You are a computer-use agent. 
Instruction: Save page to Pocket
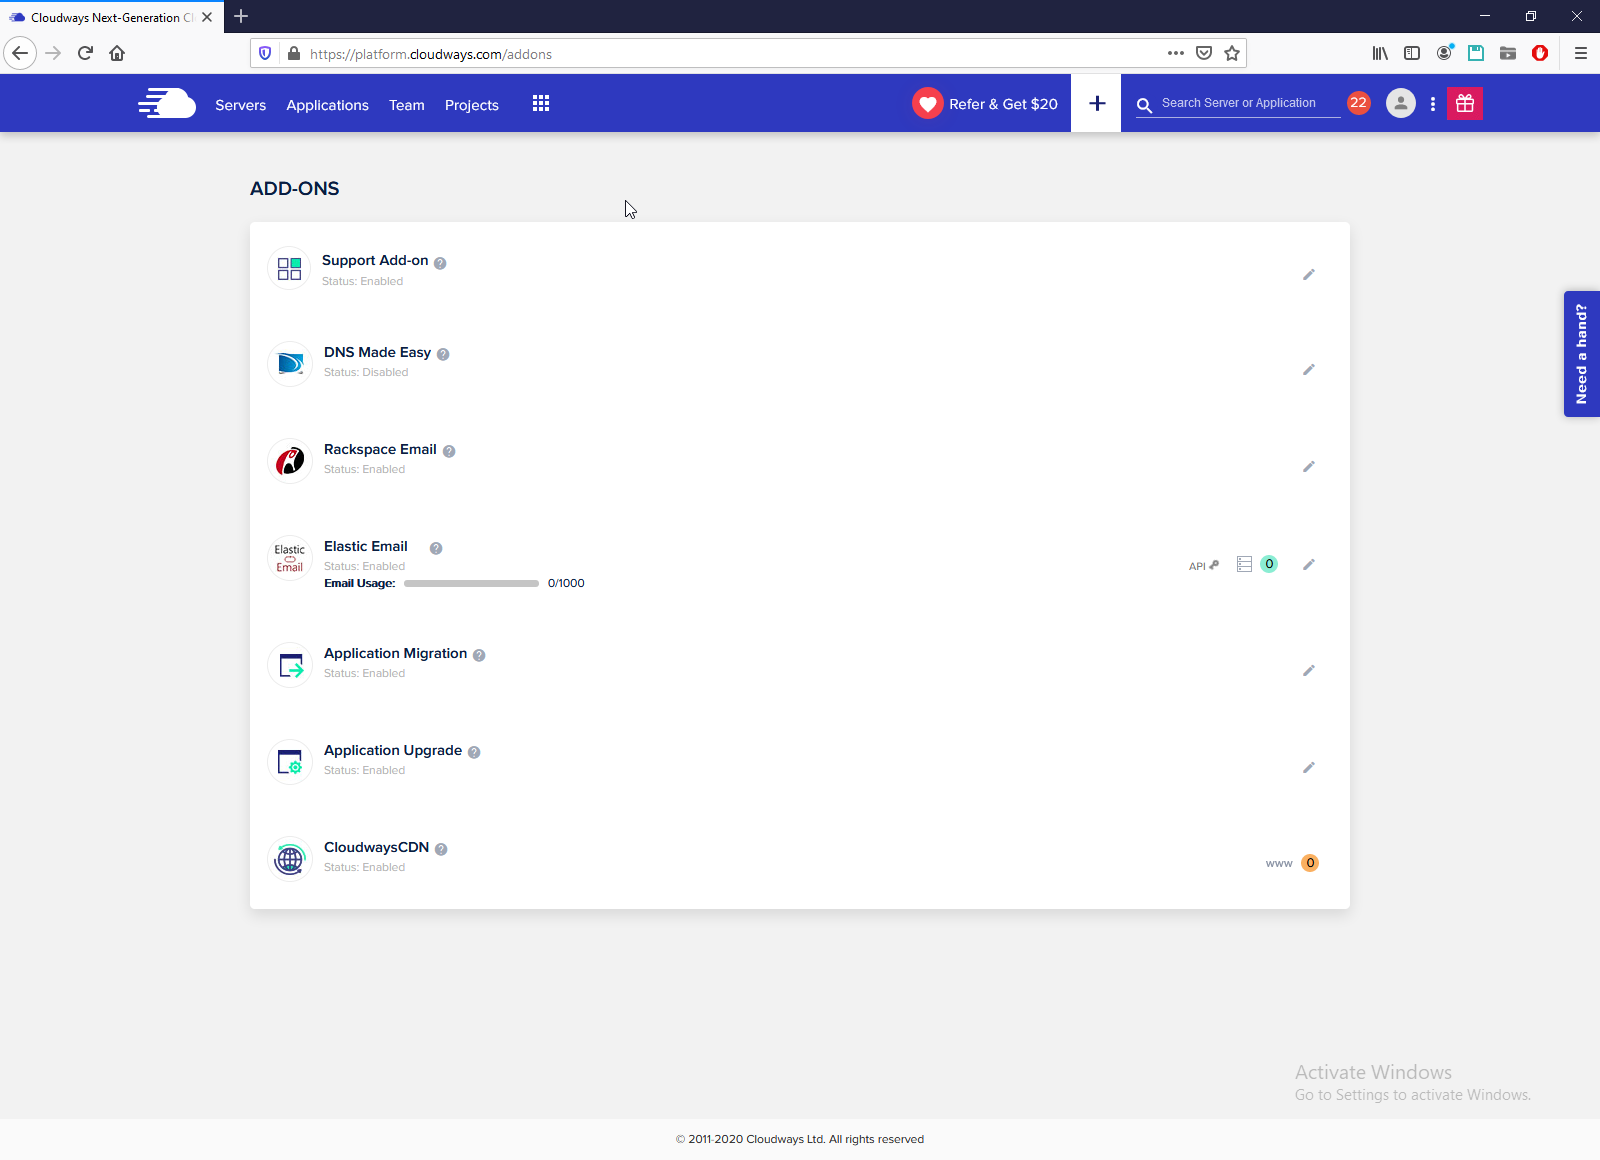(1204, 53)
